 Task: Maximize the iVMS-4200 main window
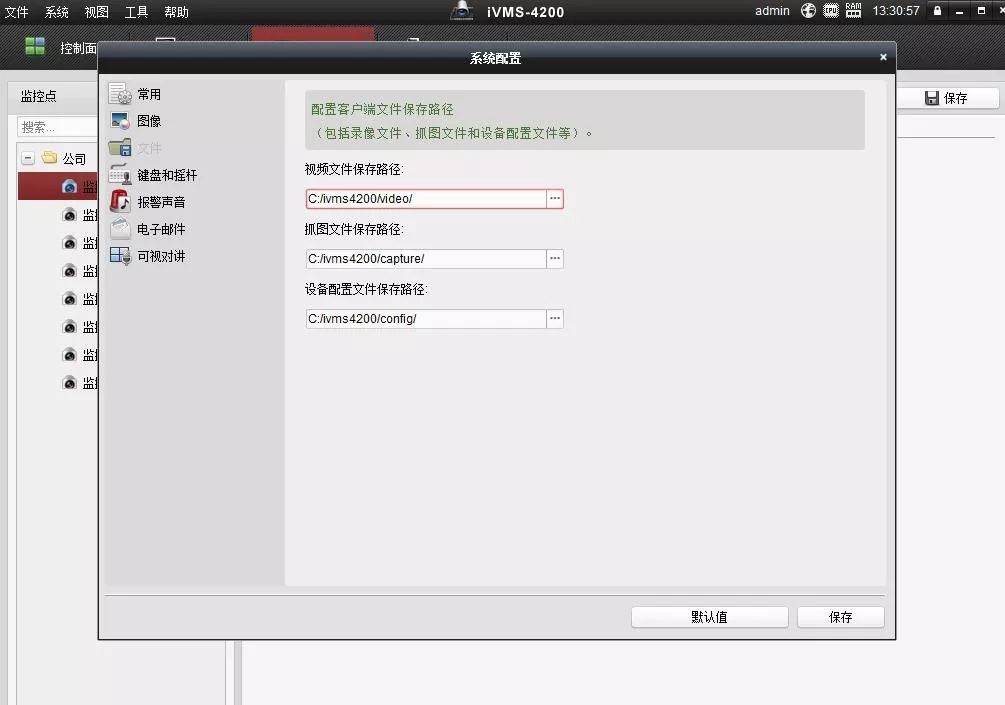point(981,11)
